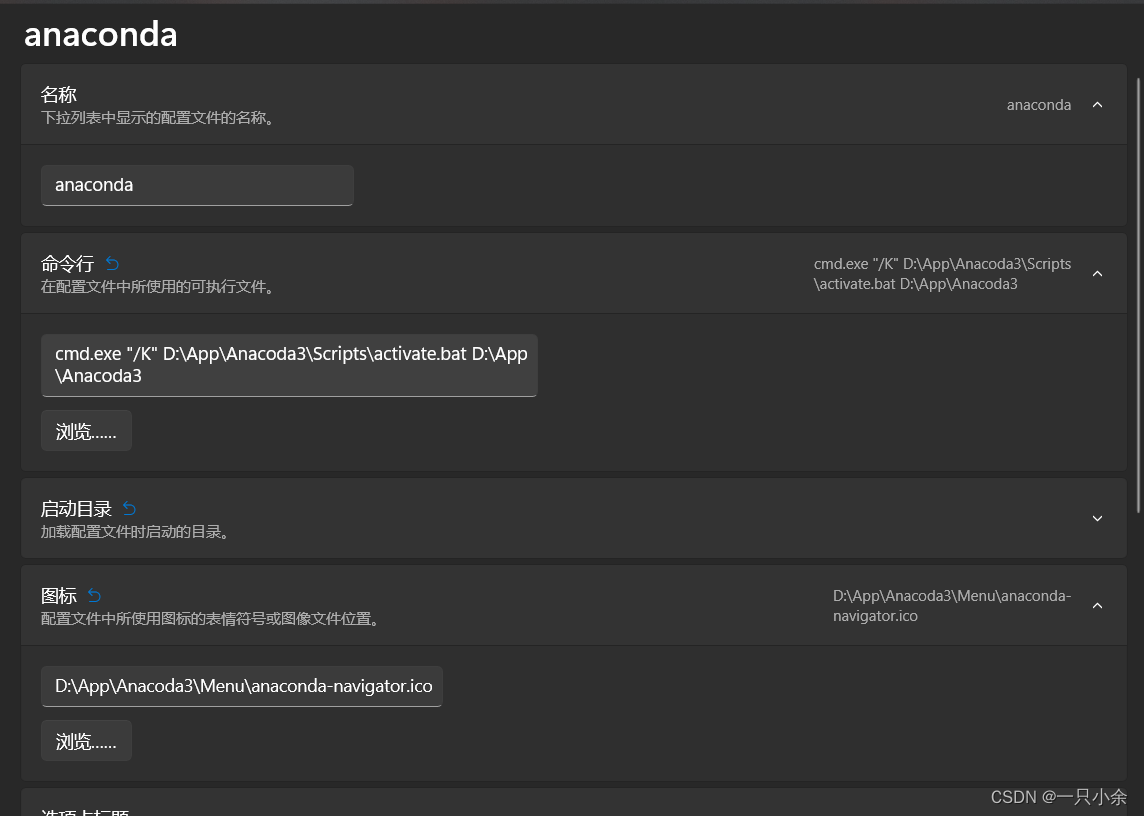Collapse the 图标 section

[1097, 605]
